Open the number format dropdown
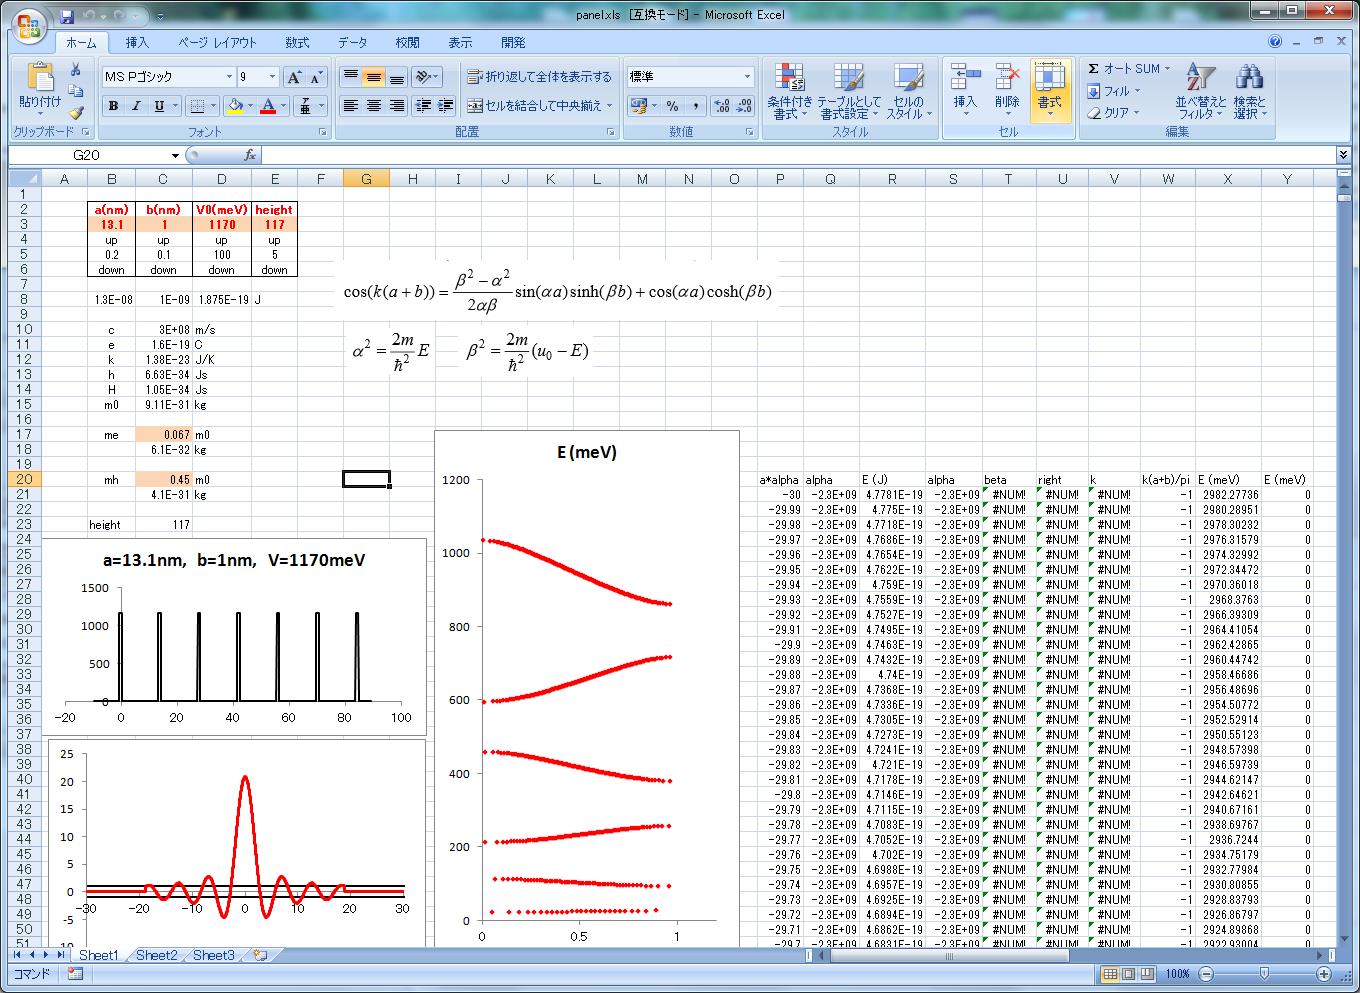 (747, 77)
